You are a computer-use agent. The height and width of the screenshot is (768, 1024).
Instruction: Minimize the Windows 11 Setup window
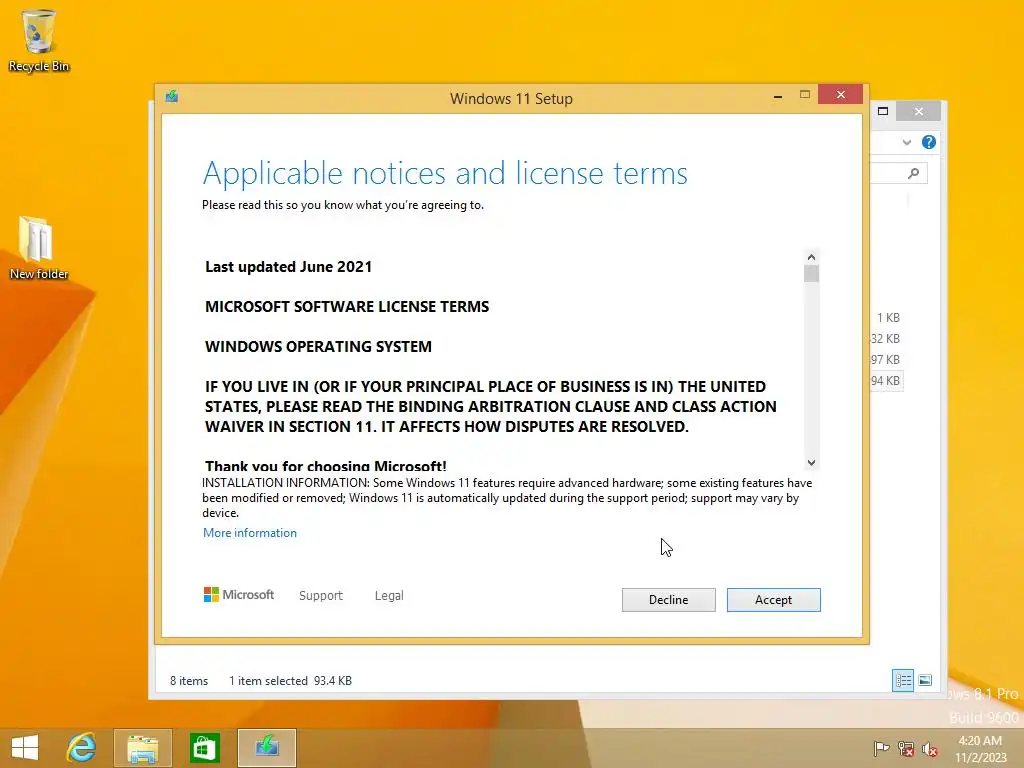[x=778, y=96]
